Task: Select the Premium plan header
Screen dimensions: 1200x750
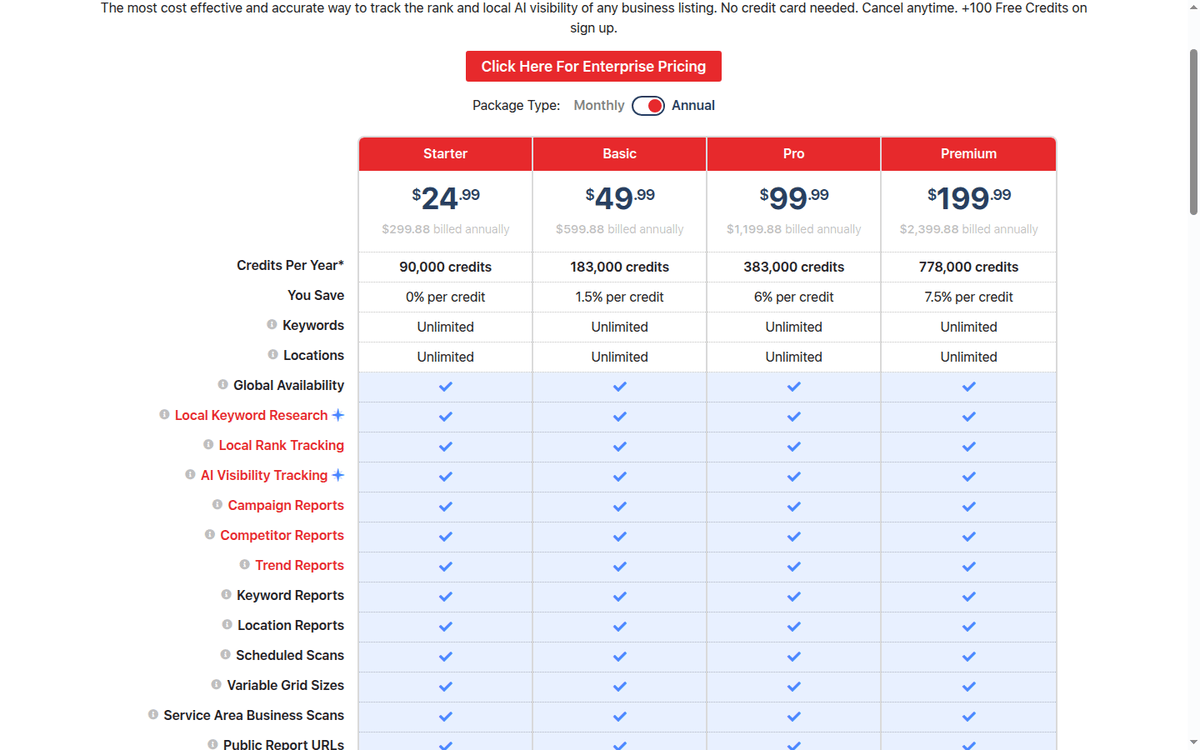Action: [969, 154]
